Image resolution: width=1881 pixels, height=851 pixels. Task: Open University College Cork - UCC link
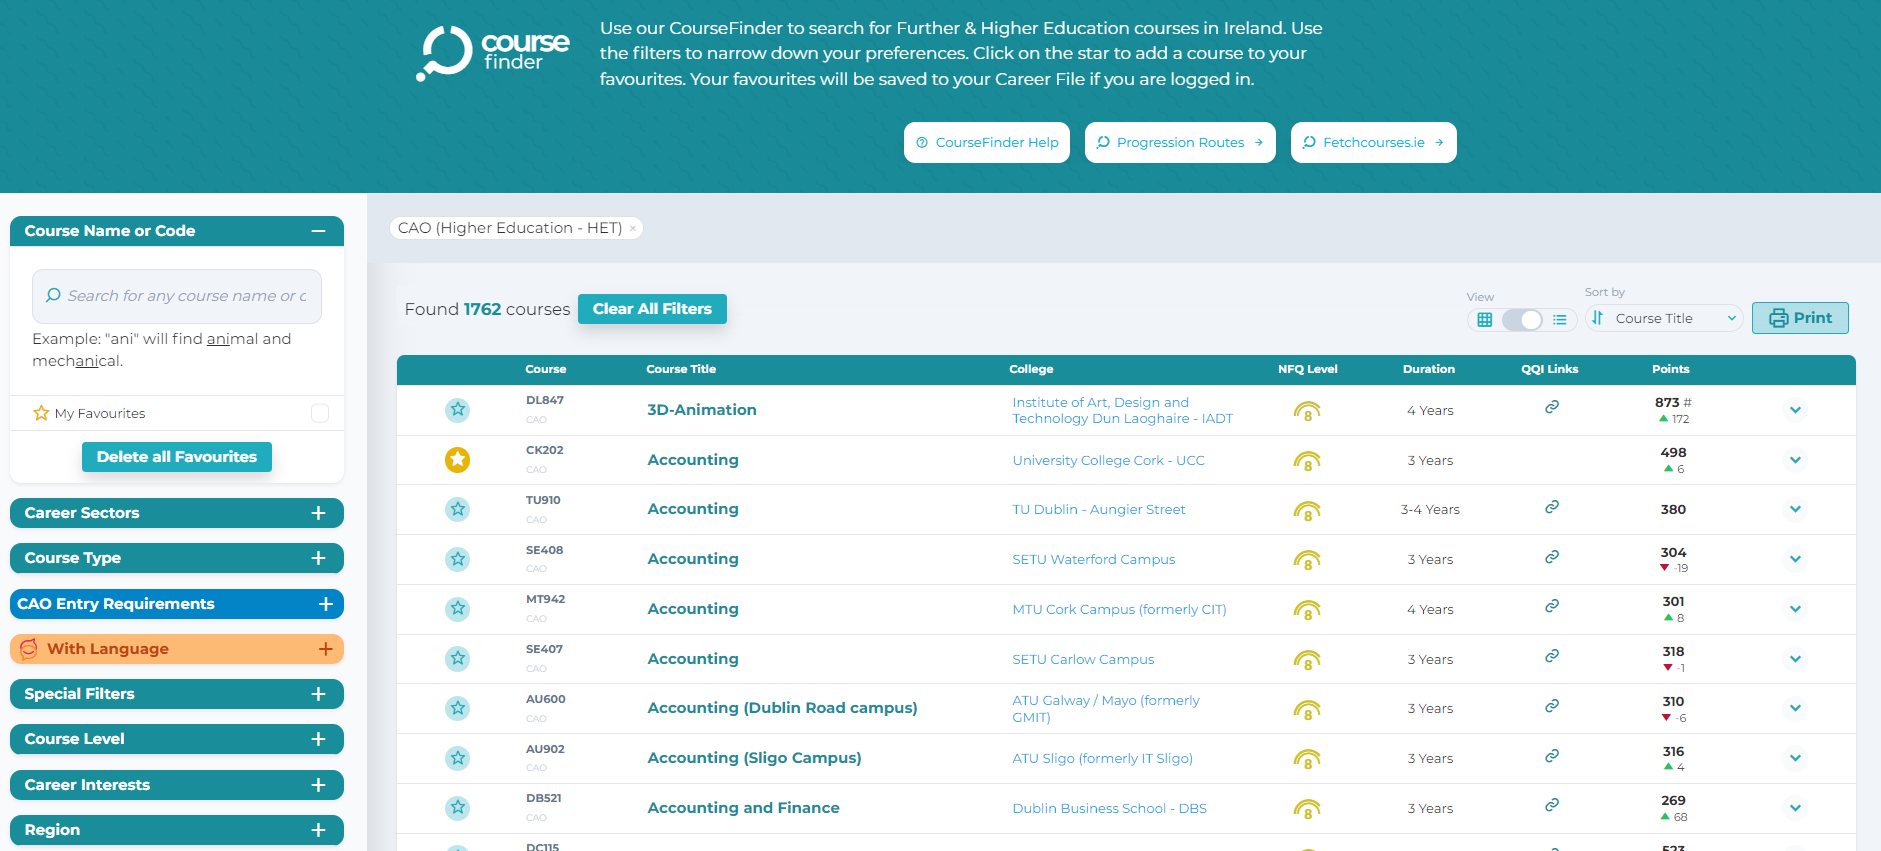(x=1108, y=460)
